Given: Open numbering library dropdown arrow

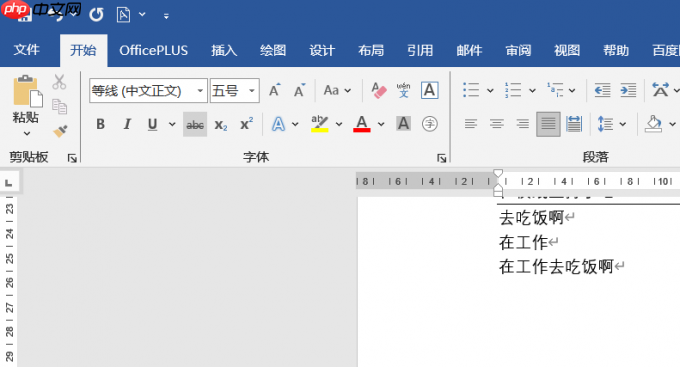Looking at the screenshot, I should [x=532, y=91].
